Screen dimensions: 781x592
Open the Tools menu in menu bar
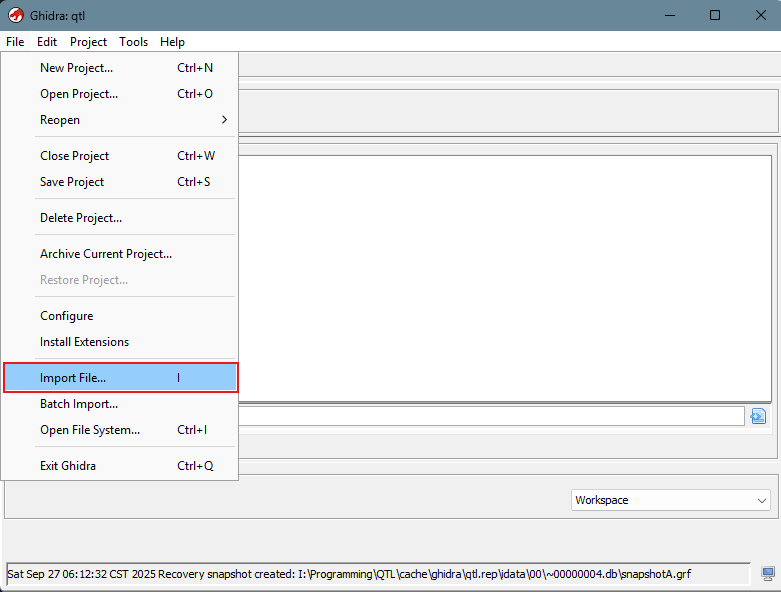pos(133,42)
